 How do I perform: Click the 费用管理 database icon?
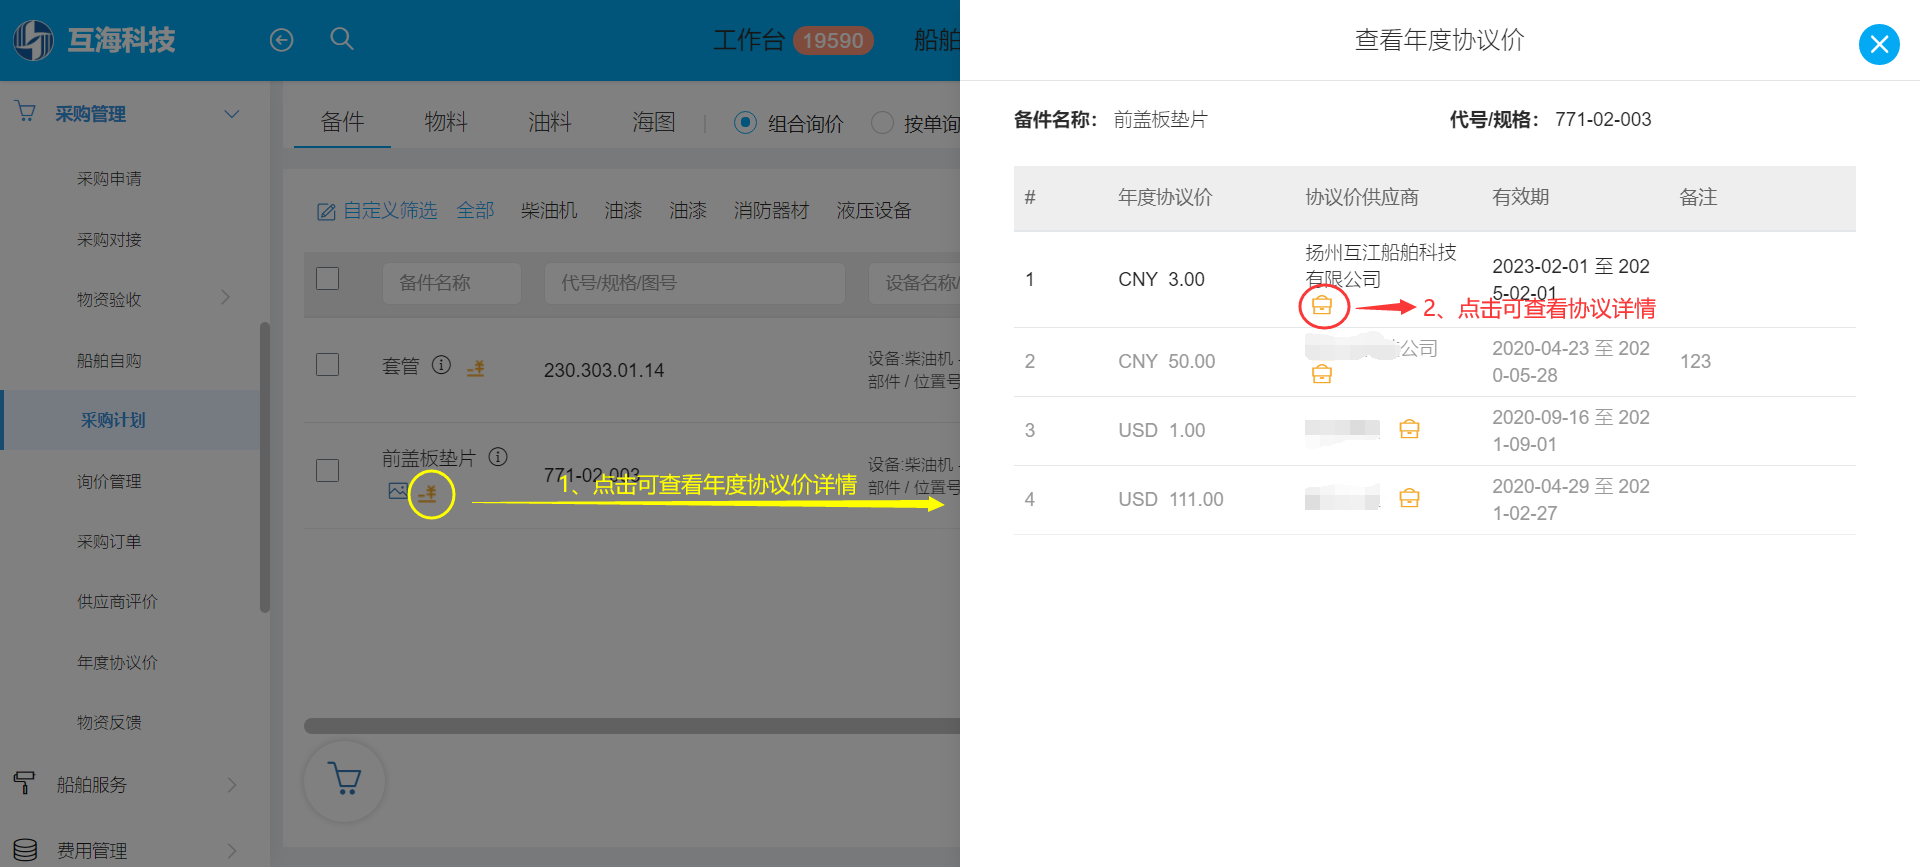[x=25, y=850]
